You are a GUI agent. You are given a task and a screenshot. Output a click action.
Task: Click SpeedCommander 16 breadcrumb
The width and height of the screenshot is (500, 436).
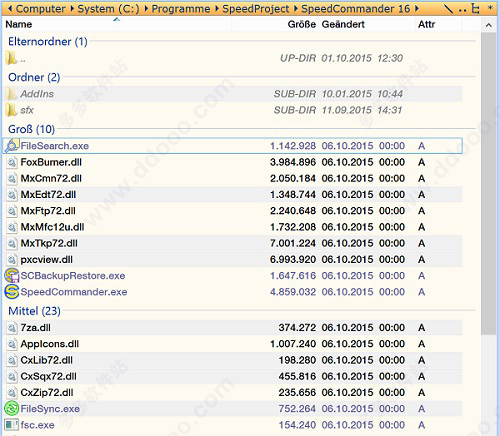click(355, 8)
